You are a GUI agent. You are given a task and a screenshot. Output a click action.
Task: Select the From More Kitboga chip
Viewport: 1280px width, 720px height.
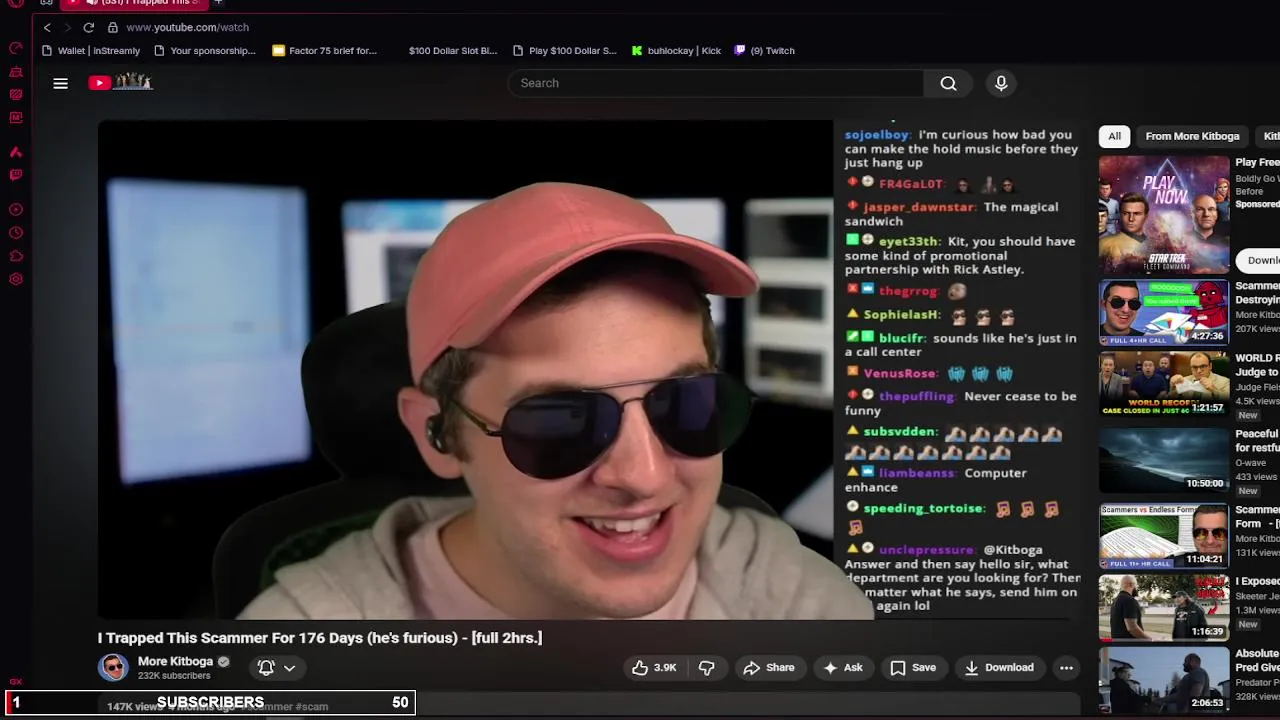pyautogui.click(x=1192, y=136)
